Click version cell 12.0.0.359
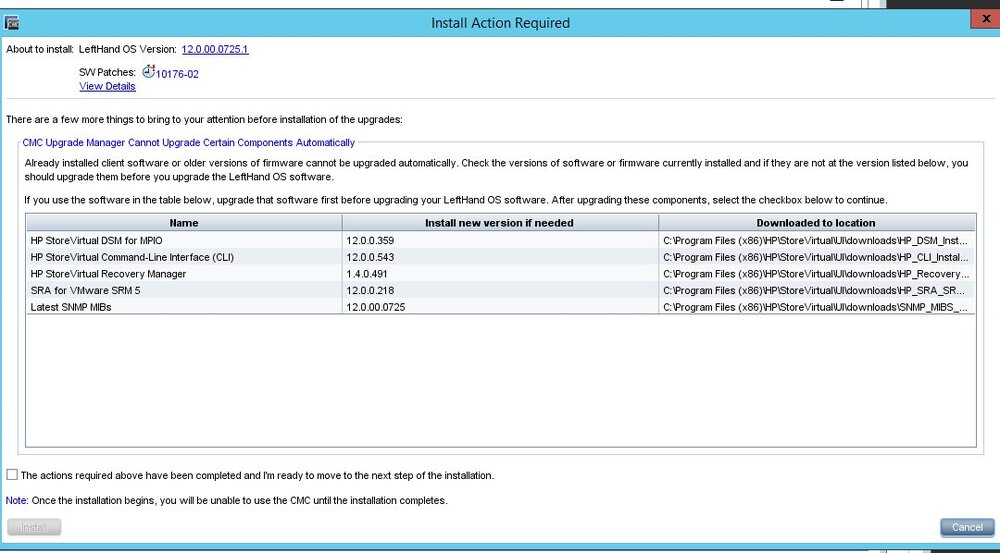This screenshot has height=553, width=1000. (500, 240)
